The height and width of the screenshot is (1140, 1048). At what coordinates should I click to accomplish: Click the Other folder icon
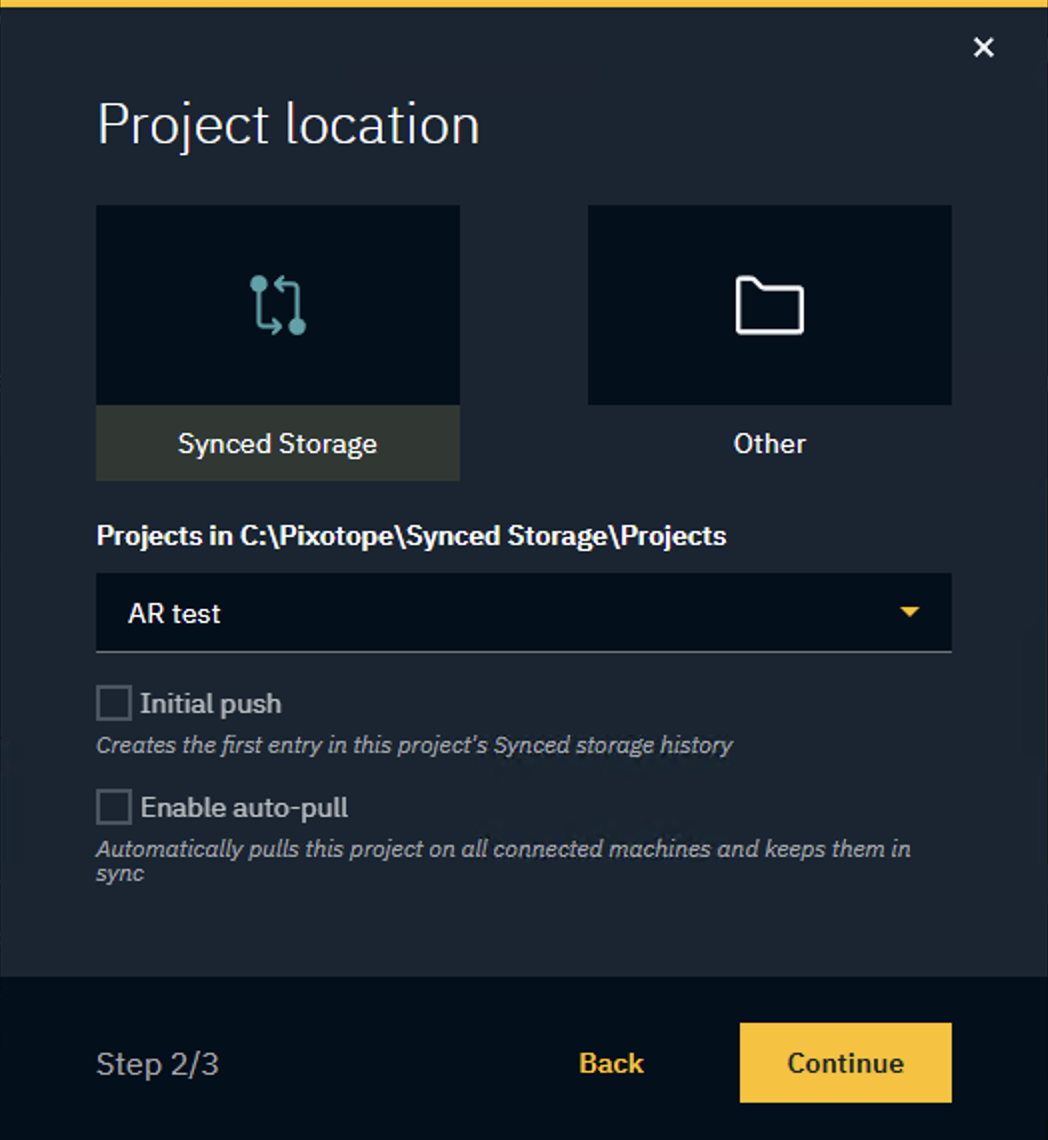tap(769, 303)
